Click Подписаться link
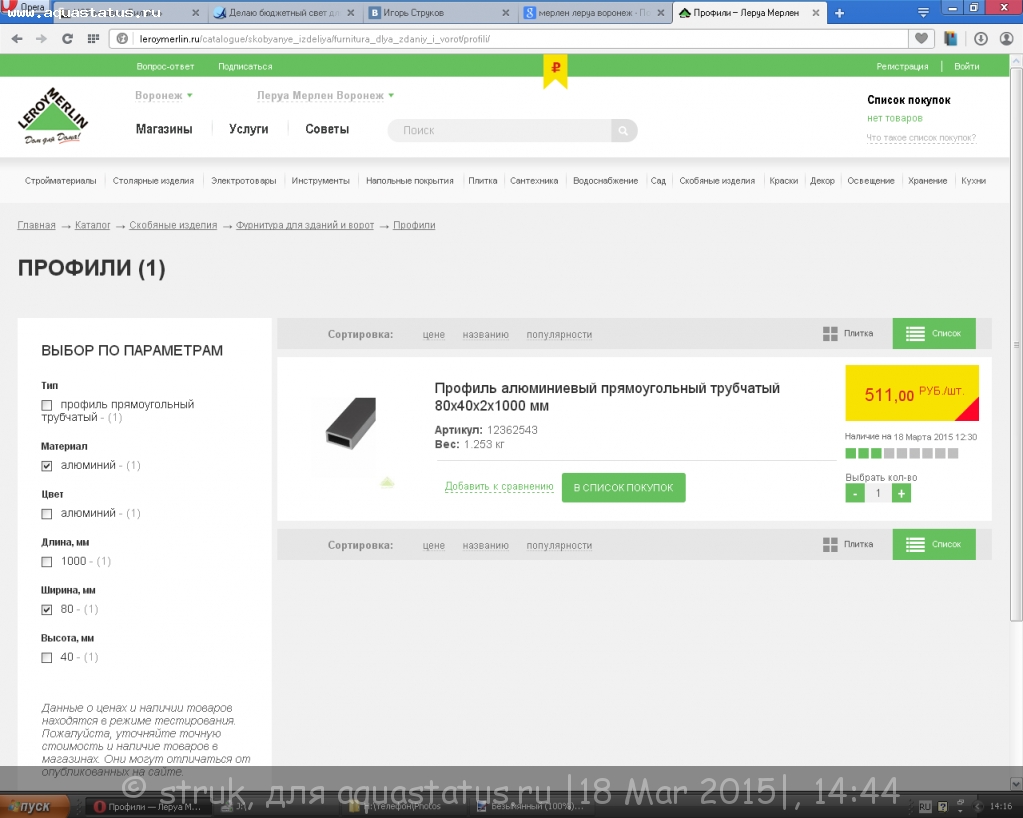The height and width of the screenshot is (818, 1023). pos(245,67)
